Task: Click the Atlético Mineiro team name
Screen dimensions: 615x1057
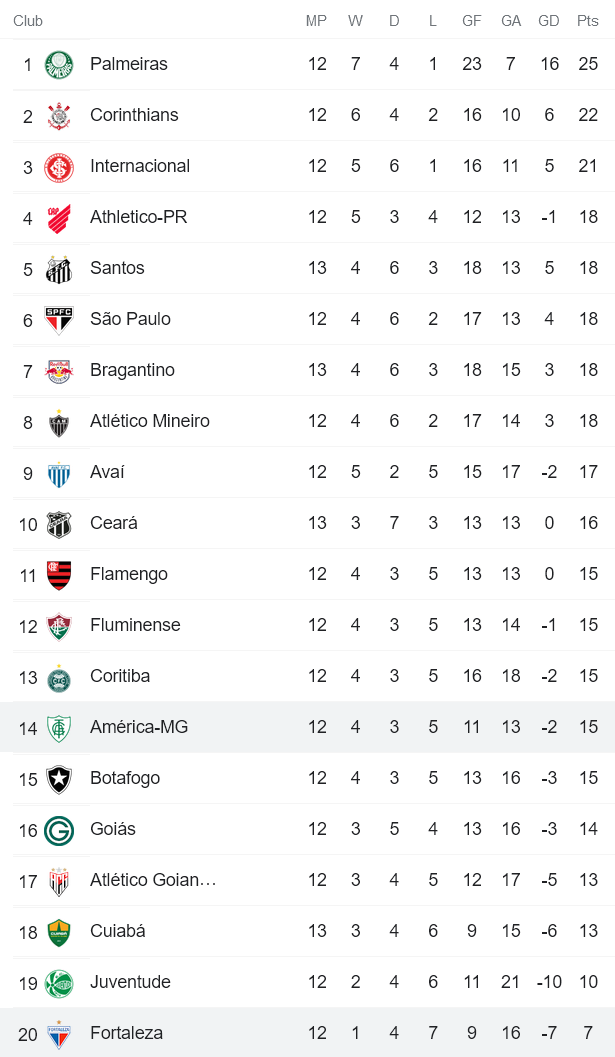Action: (x=150, y=421)
